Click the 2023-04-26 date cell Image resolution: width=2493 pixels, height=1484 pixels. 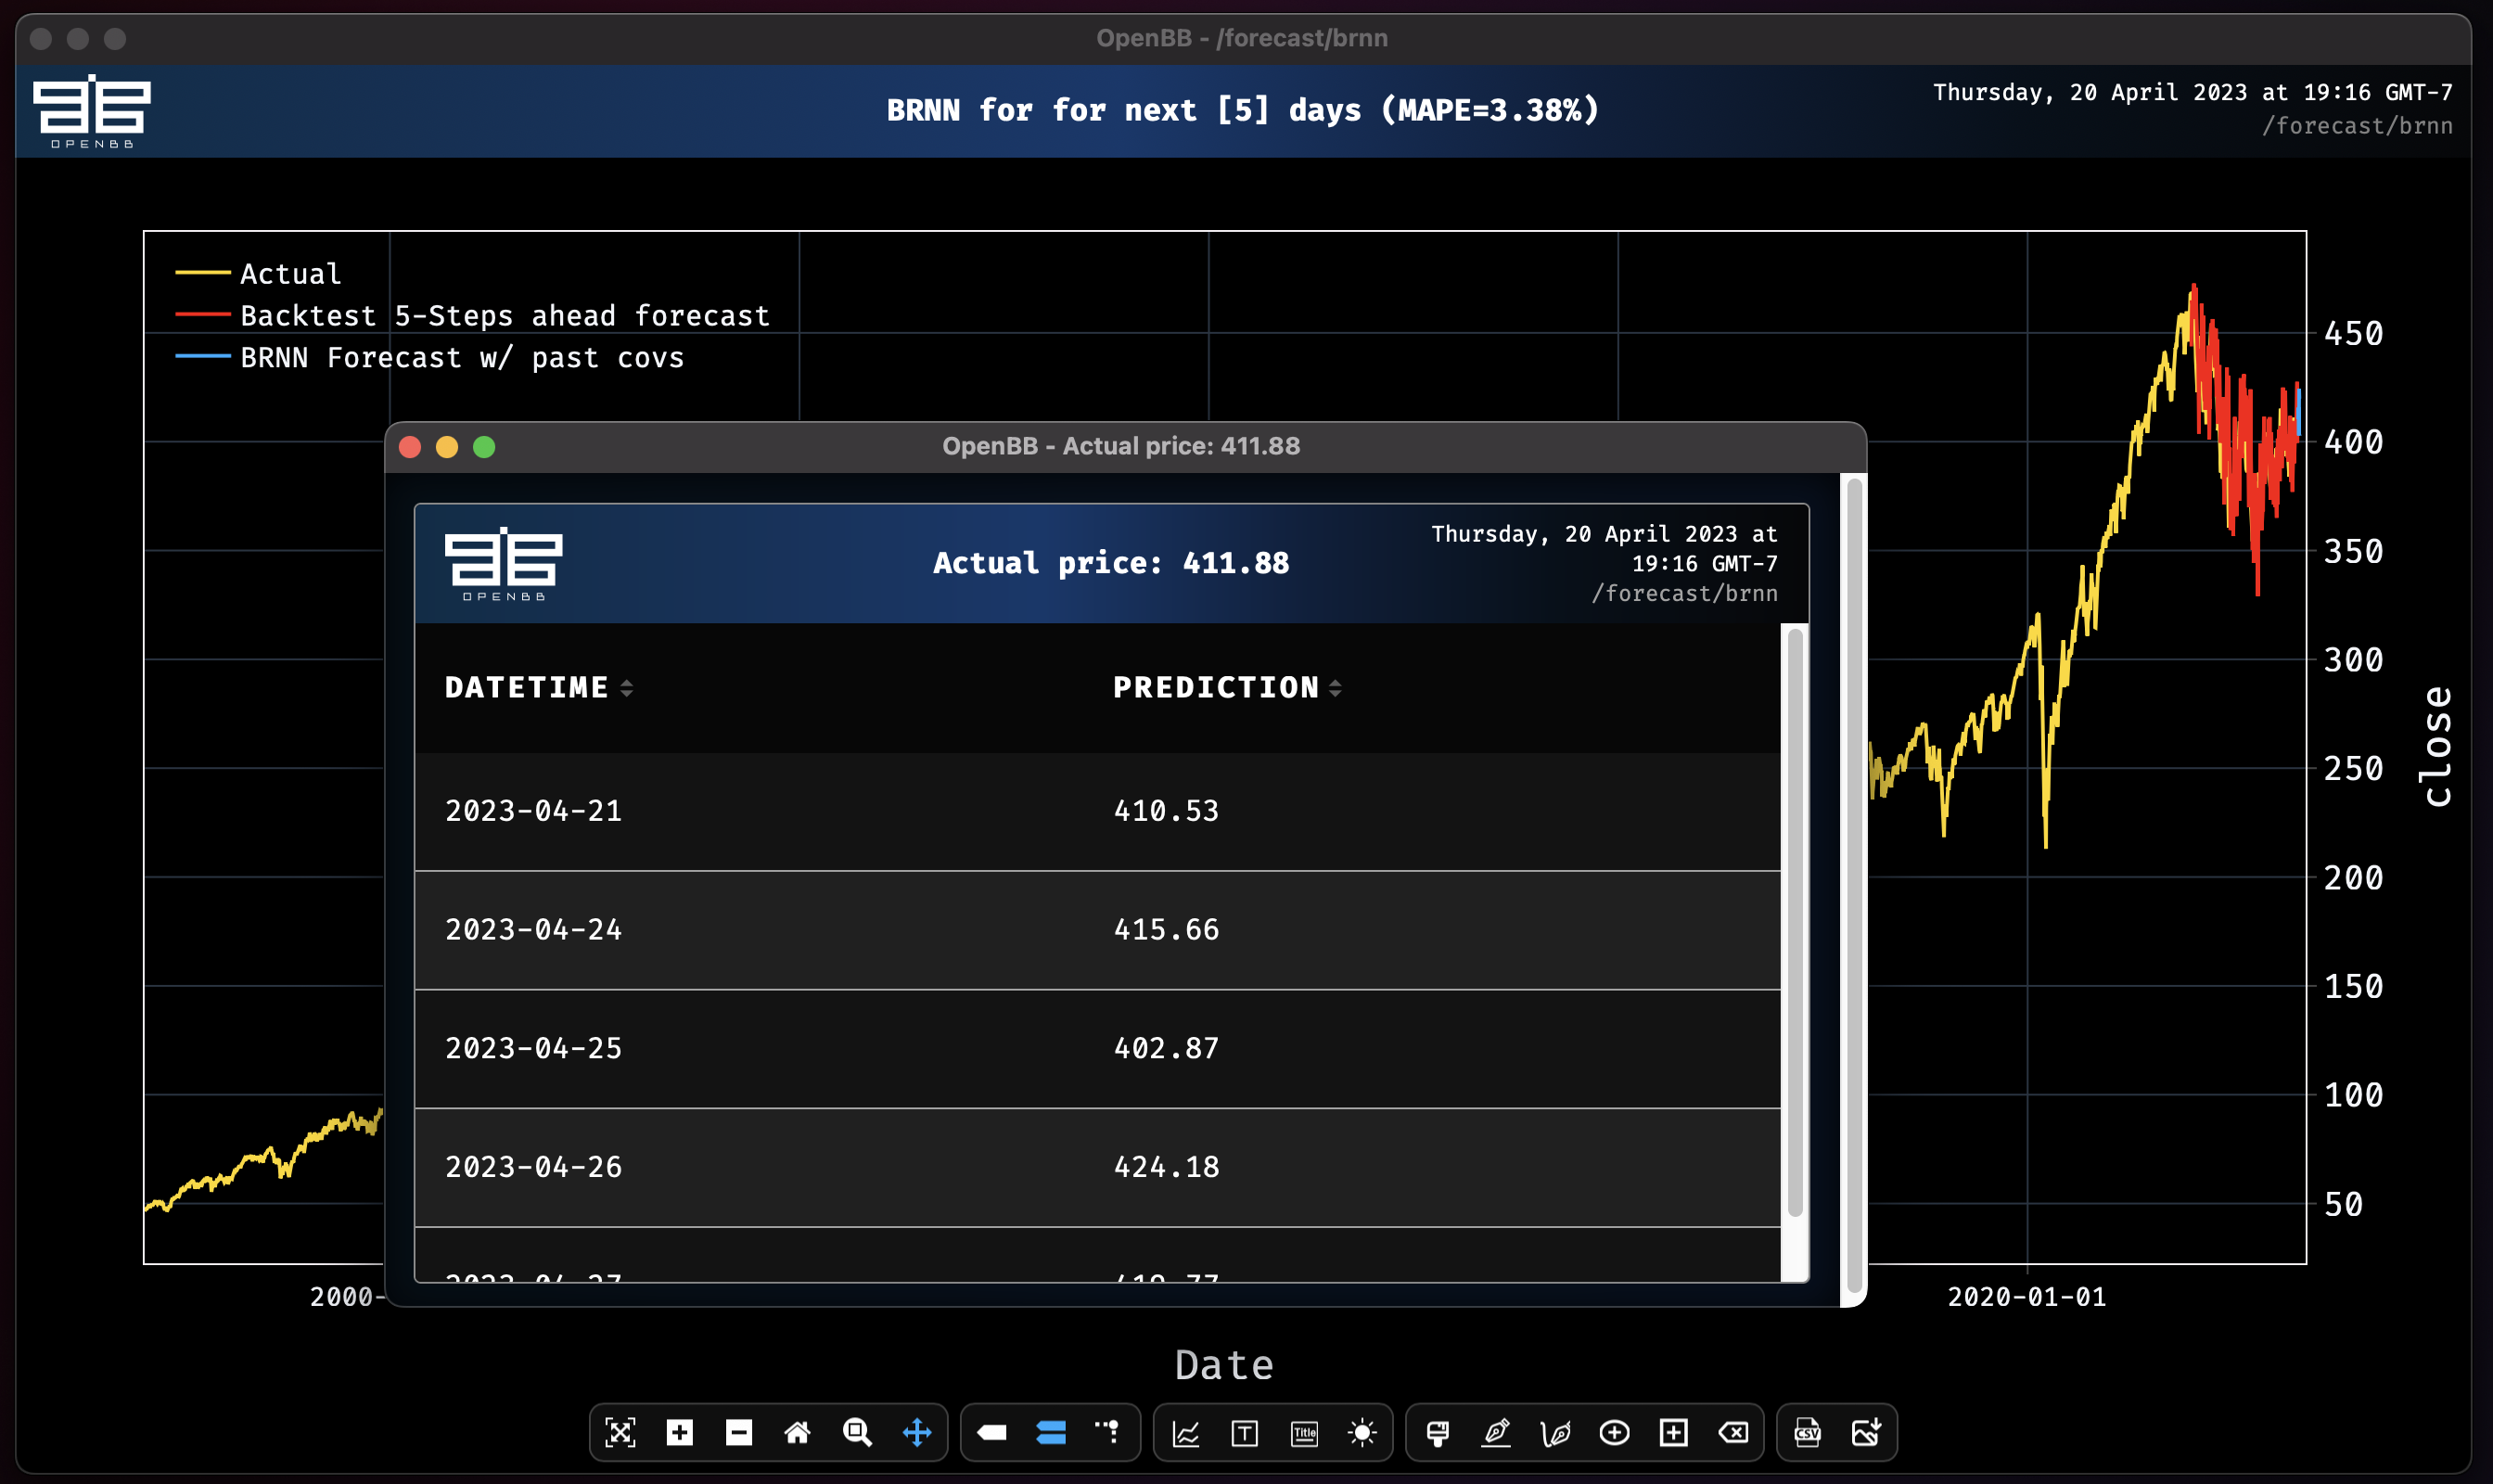[x=534, y=1167]
